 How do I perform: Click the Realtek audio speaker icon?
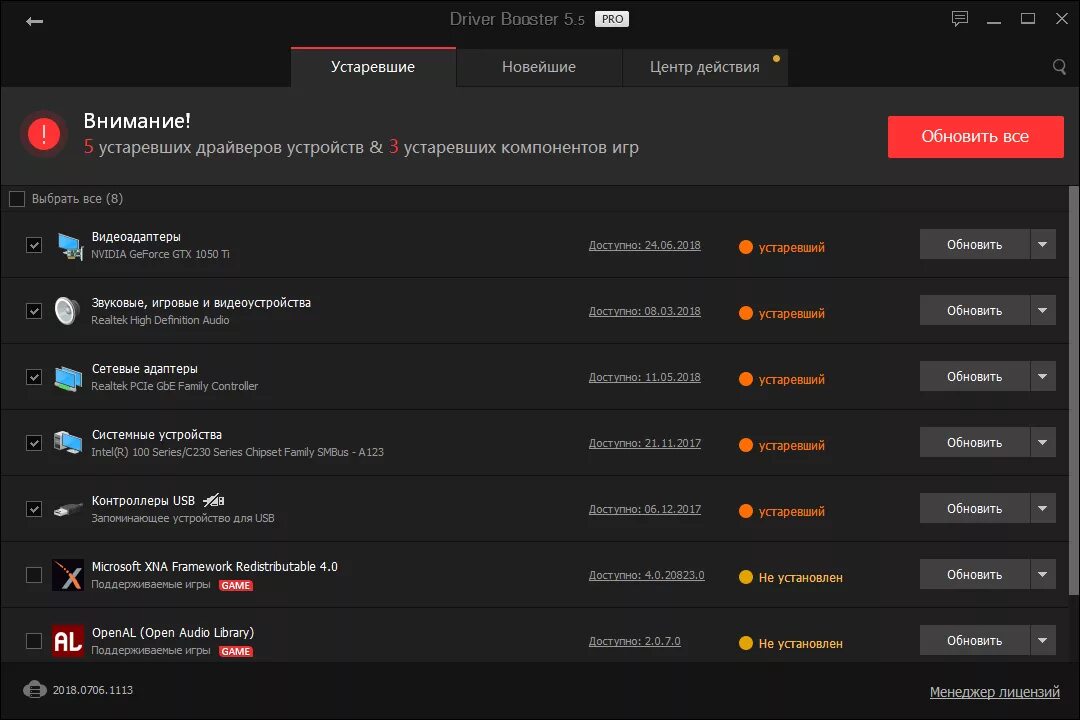(67, 311)
